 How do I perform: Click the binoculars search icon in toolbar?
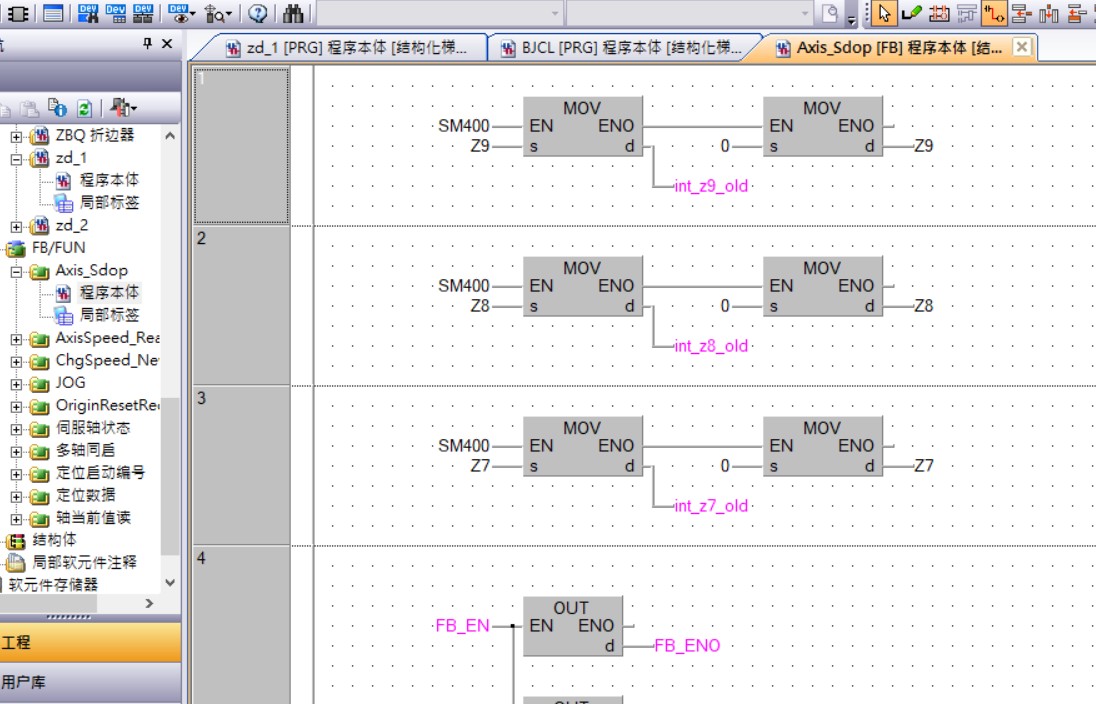(293, 13)
